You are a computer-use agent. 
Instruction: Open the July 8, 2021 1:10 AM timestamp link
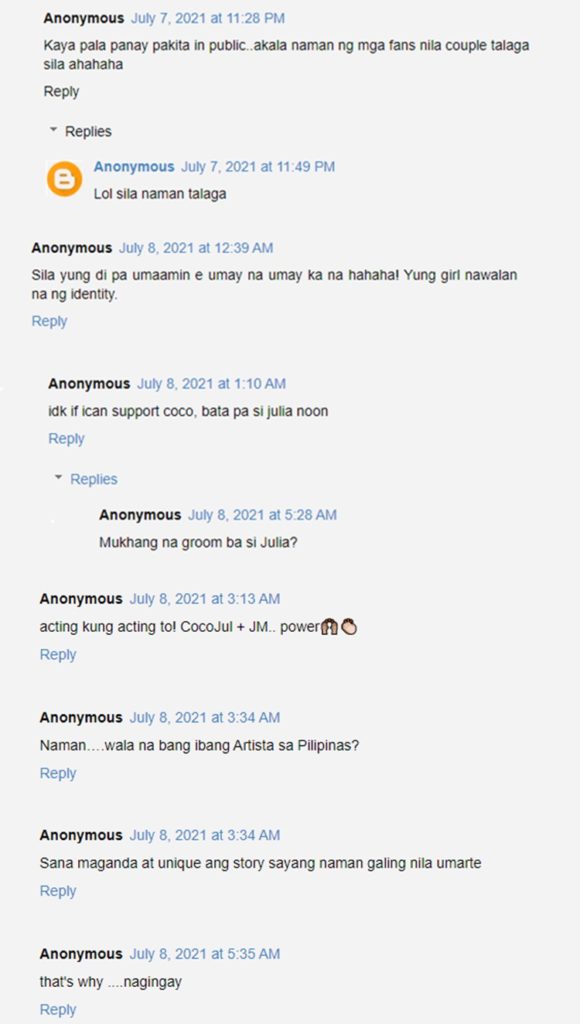(211, 383)
